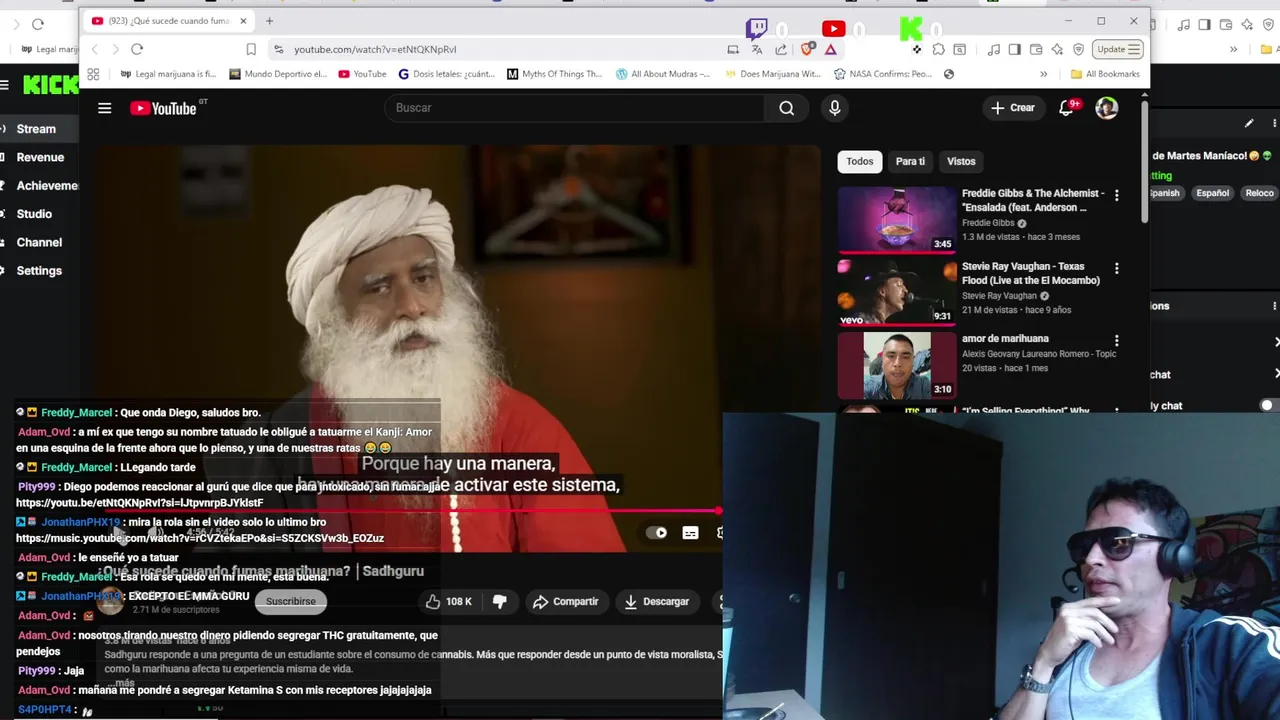Screen dimensions: 1280x720
Task: Open All Bookmarks folder
Action: [1104, 74]
